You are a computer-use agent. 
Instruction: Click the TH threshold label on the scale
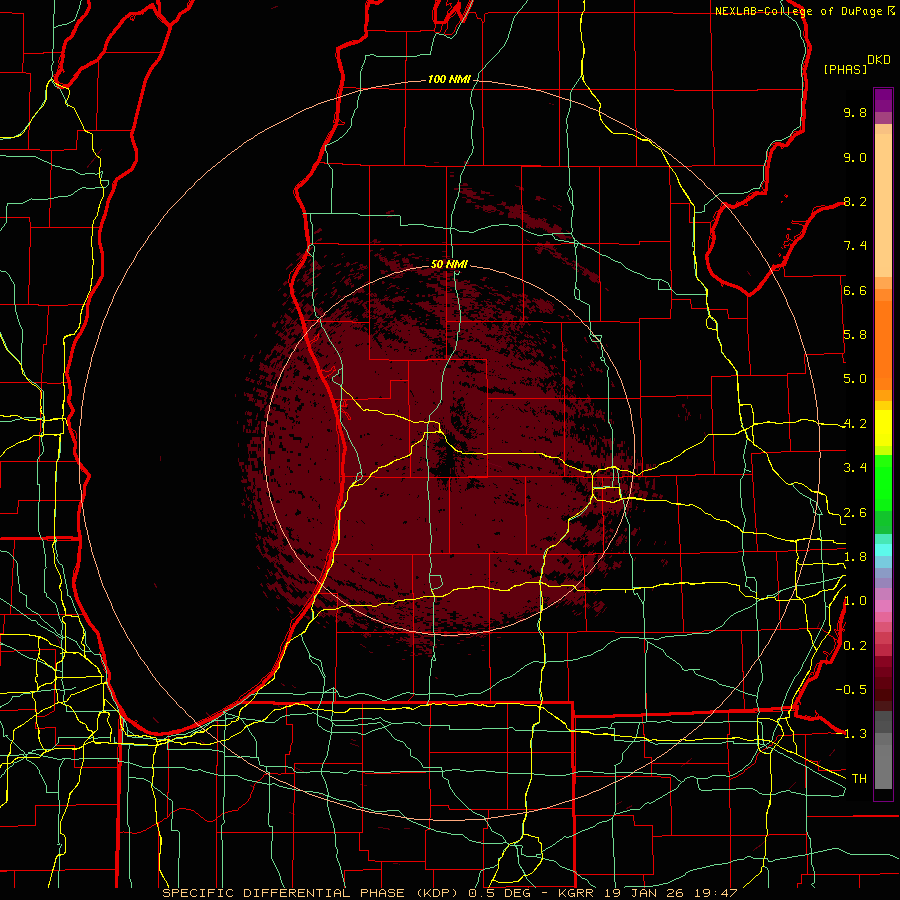point(859,778)
